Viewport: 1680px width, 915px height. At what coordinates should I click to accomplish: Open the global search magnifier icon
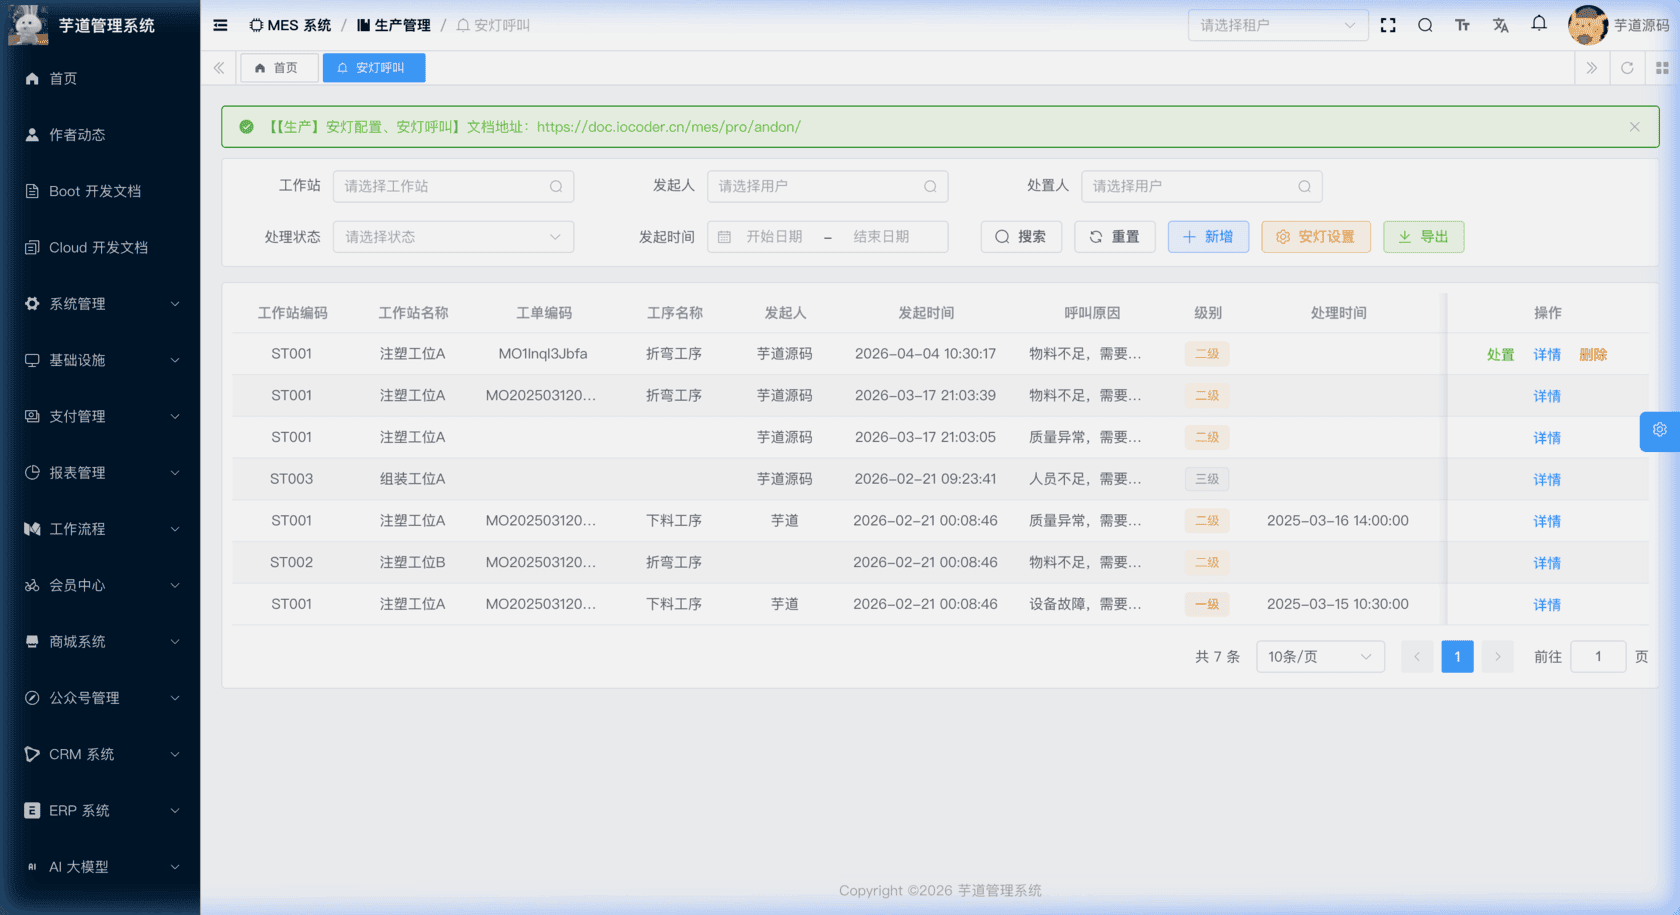(1425, 25)
